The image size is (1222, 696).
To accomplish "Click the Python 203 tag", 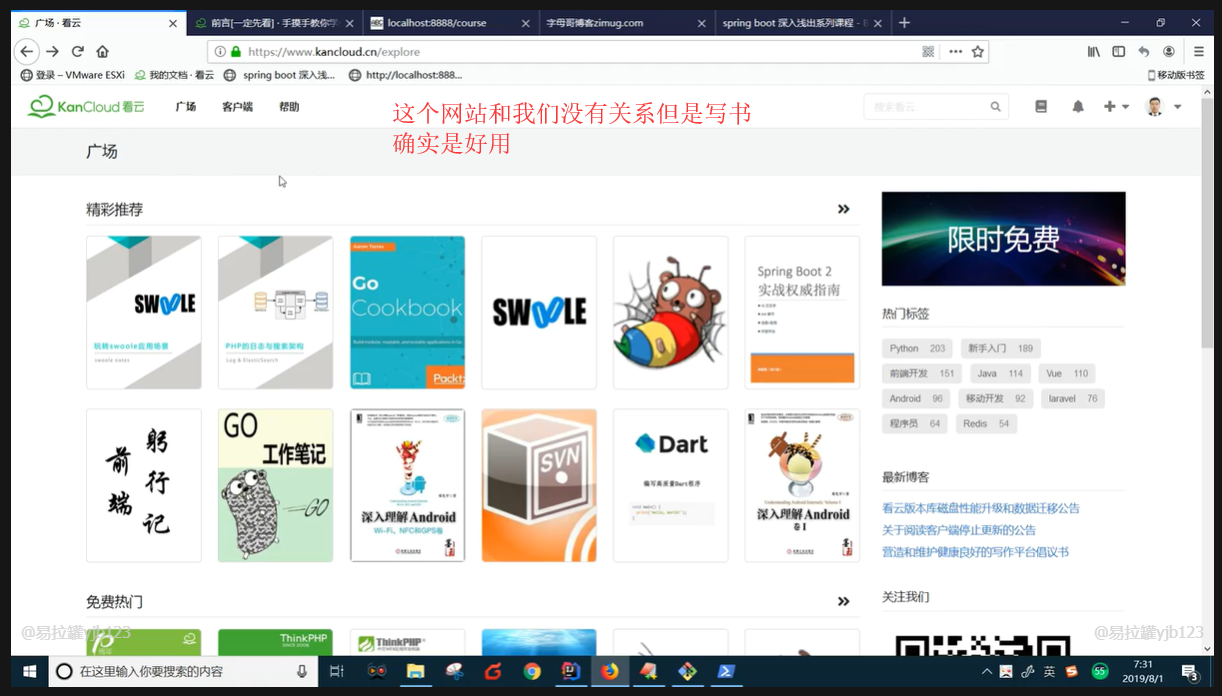I will point(917,348).
